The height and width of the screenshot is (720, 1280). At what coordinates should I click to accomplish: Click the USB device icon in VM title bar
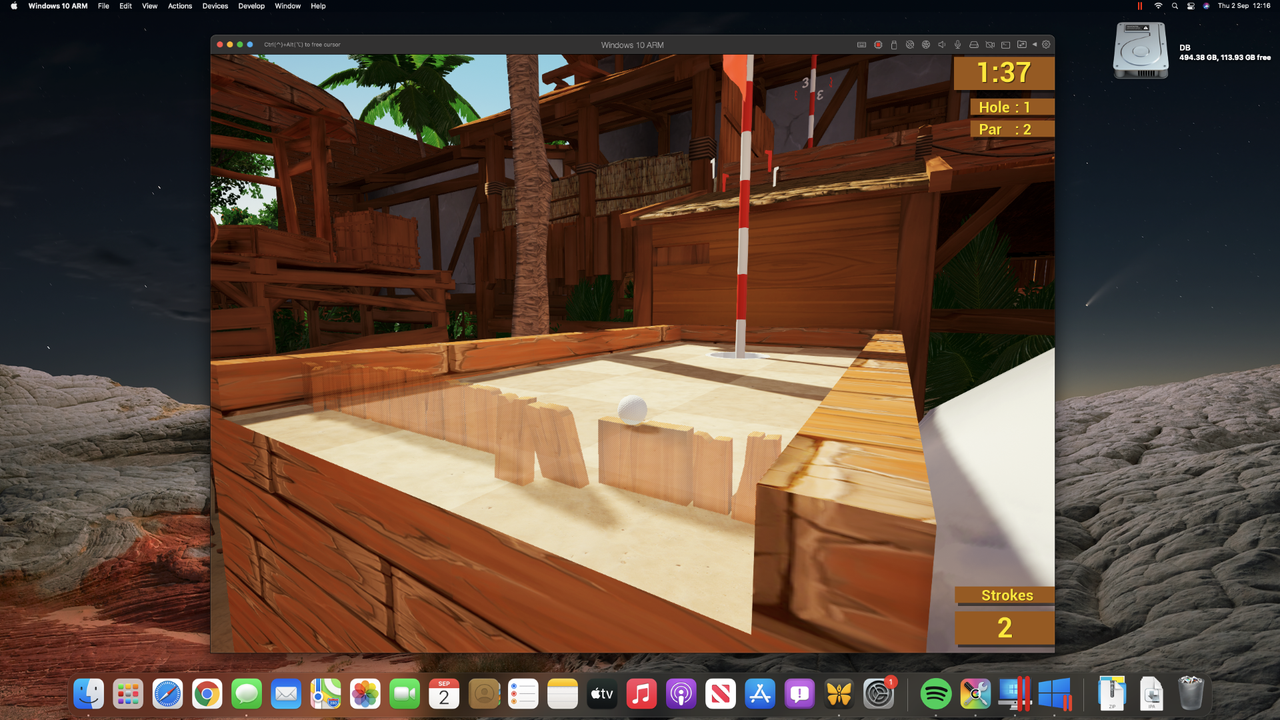tap(894, 45)
